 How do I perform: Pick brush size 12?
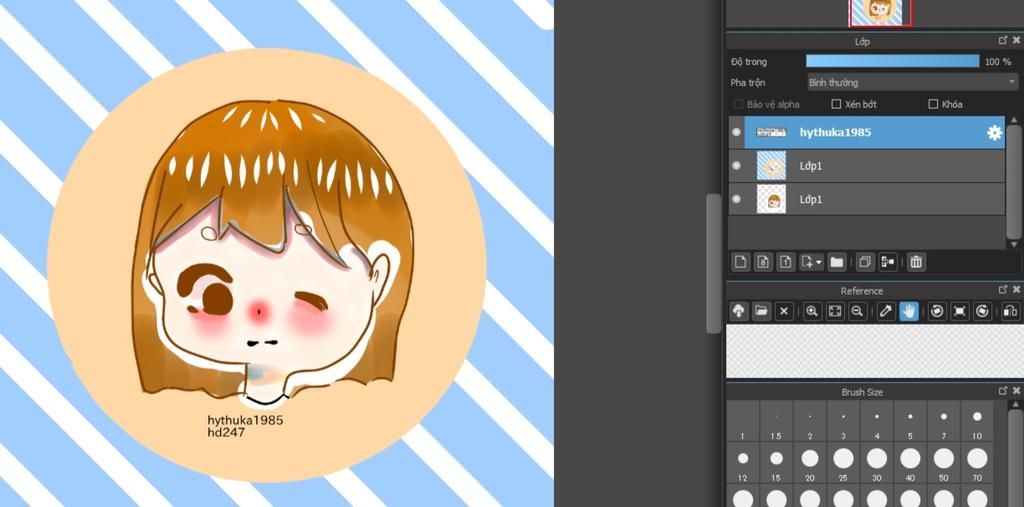(x=743, y=463)
